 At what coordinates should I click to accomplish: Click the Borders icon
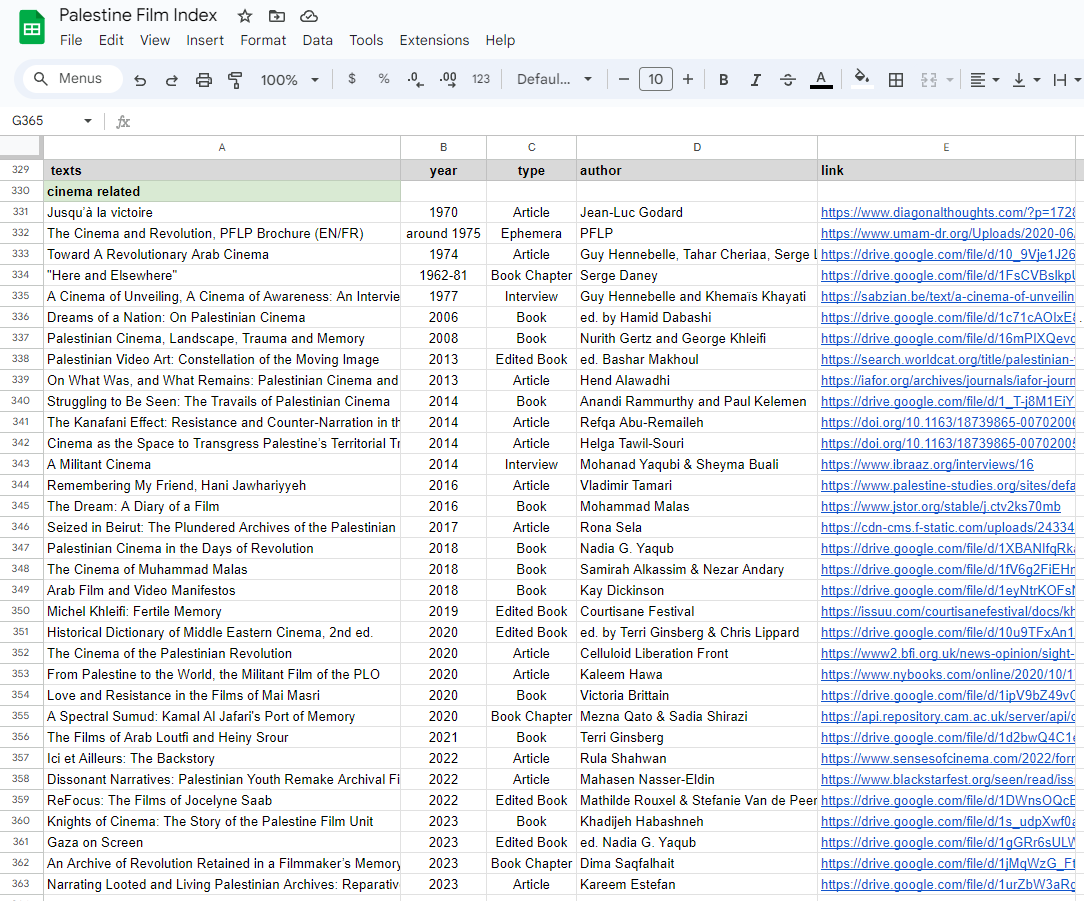click(896, 80)
